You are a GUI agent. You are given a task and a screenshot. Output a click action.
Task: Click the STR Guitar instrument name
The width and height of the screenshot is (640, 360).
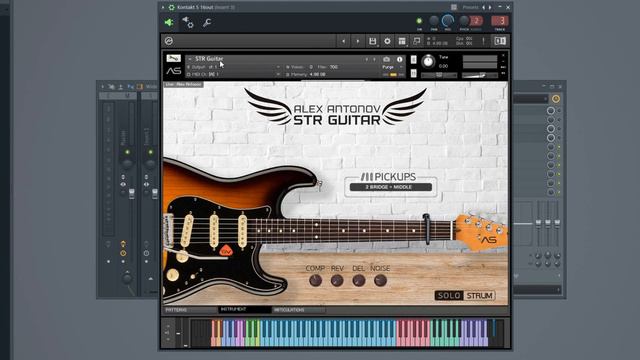coord(209,59)
